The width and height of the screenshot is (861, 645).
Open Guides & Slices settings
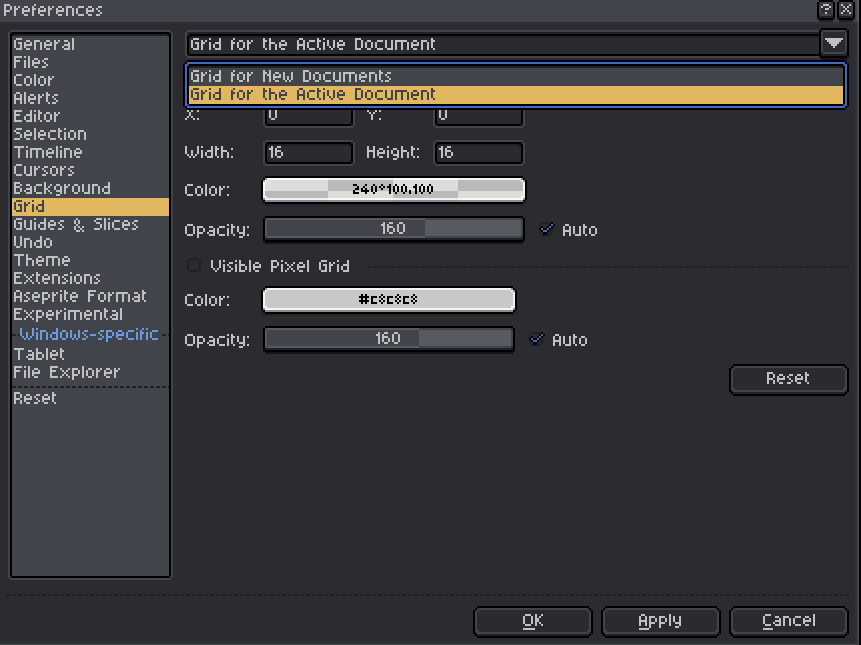click(x=76, y=224)
